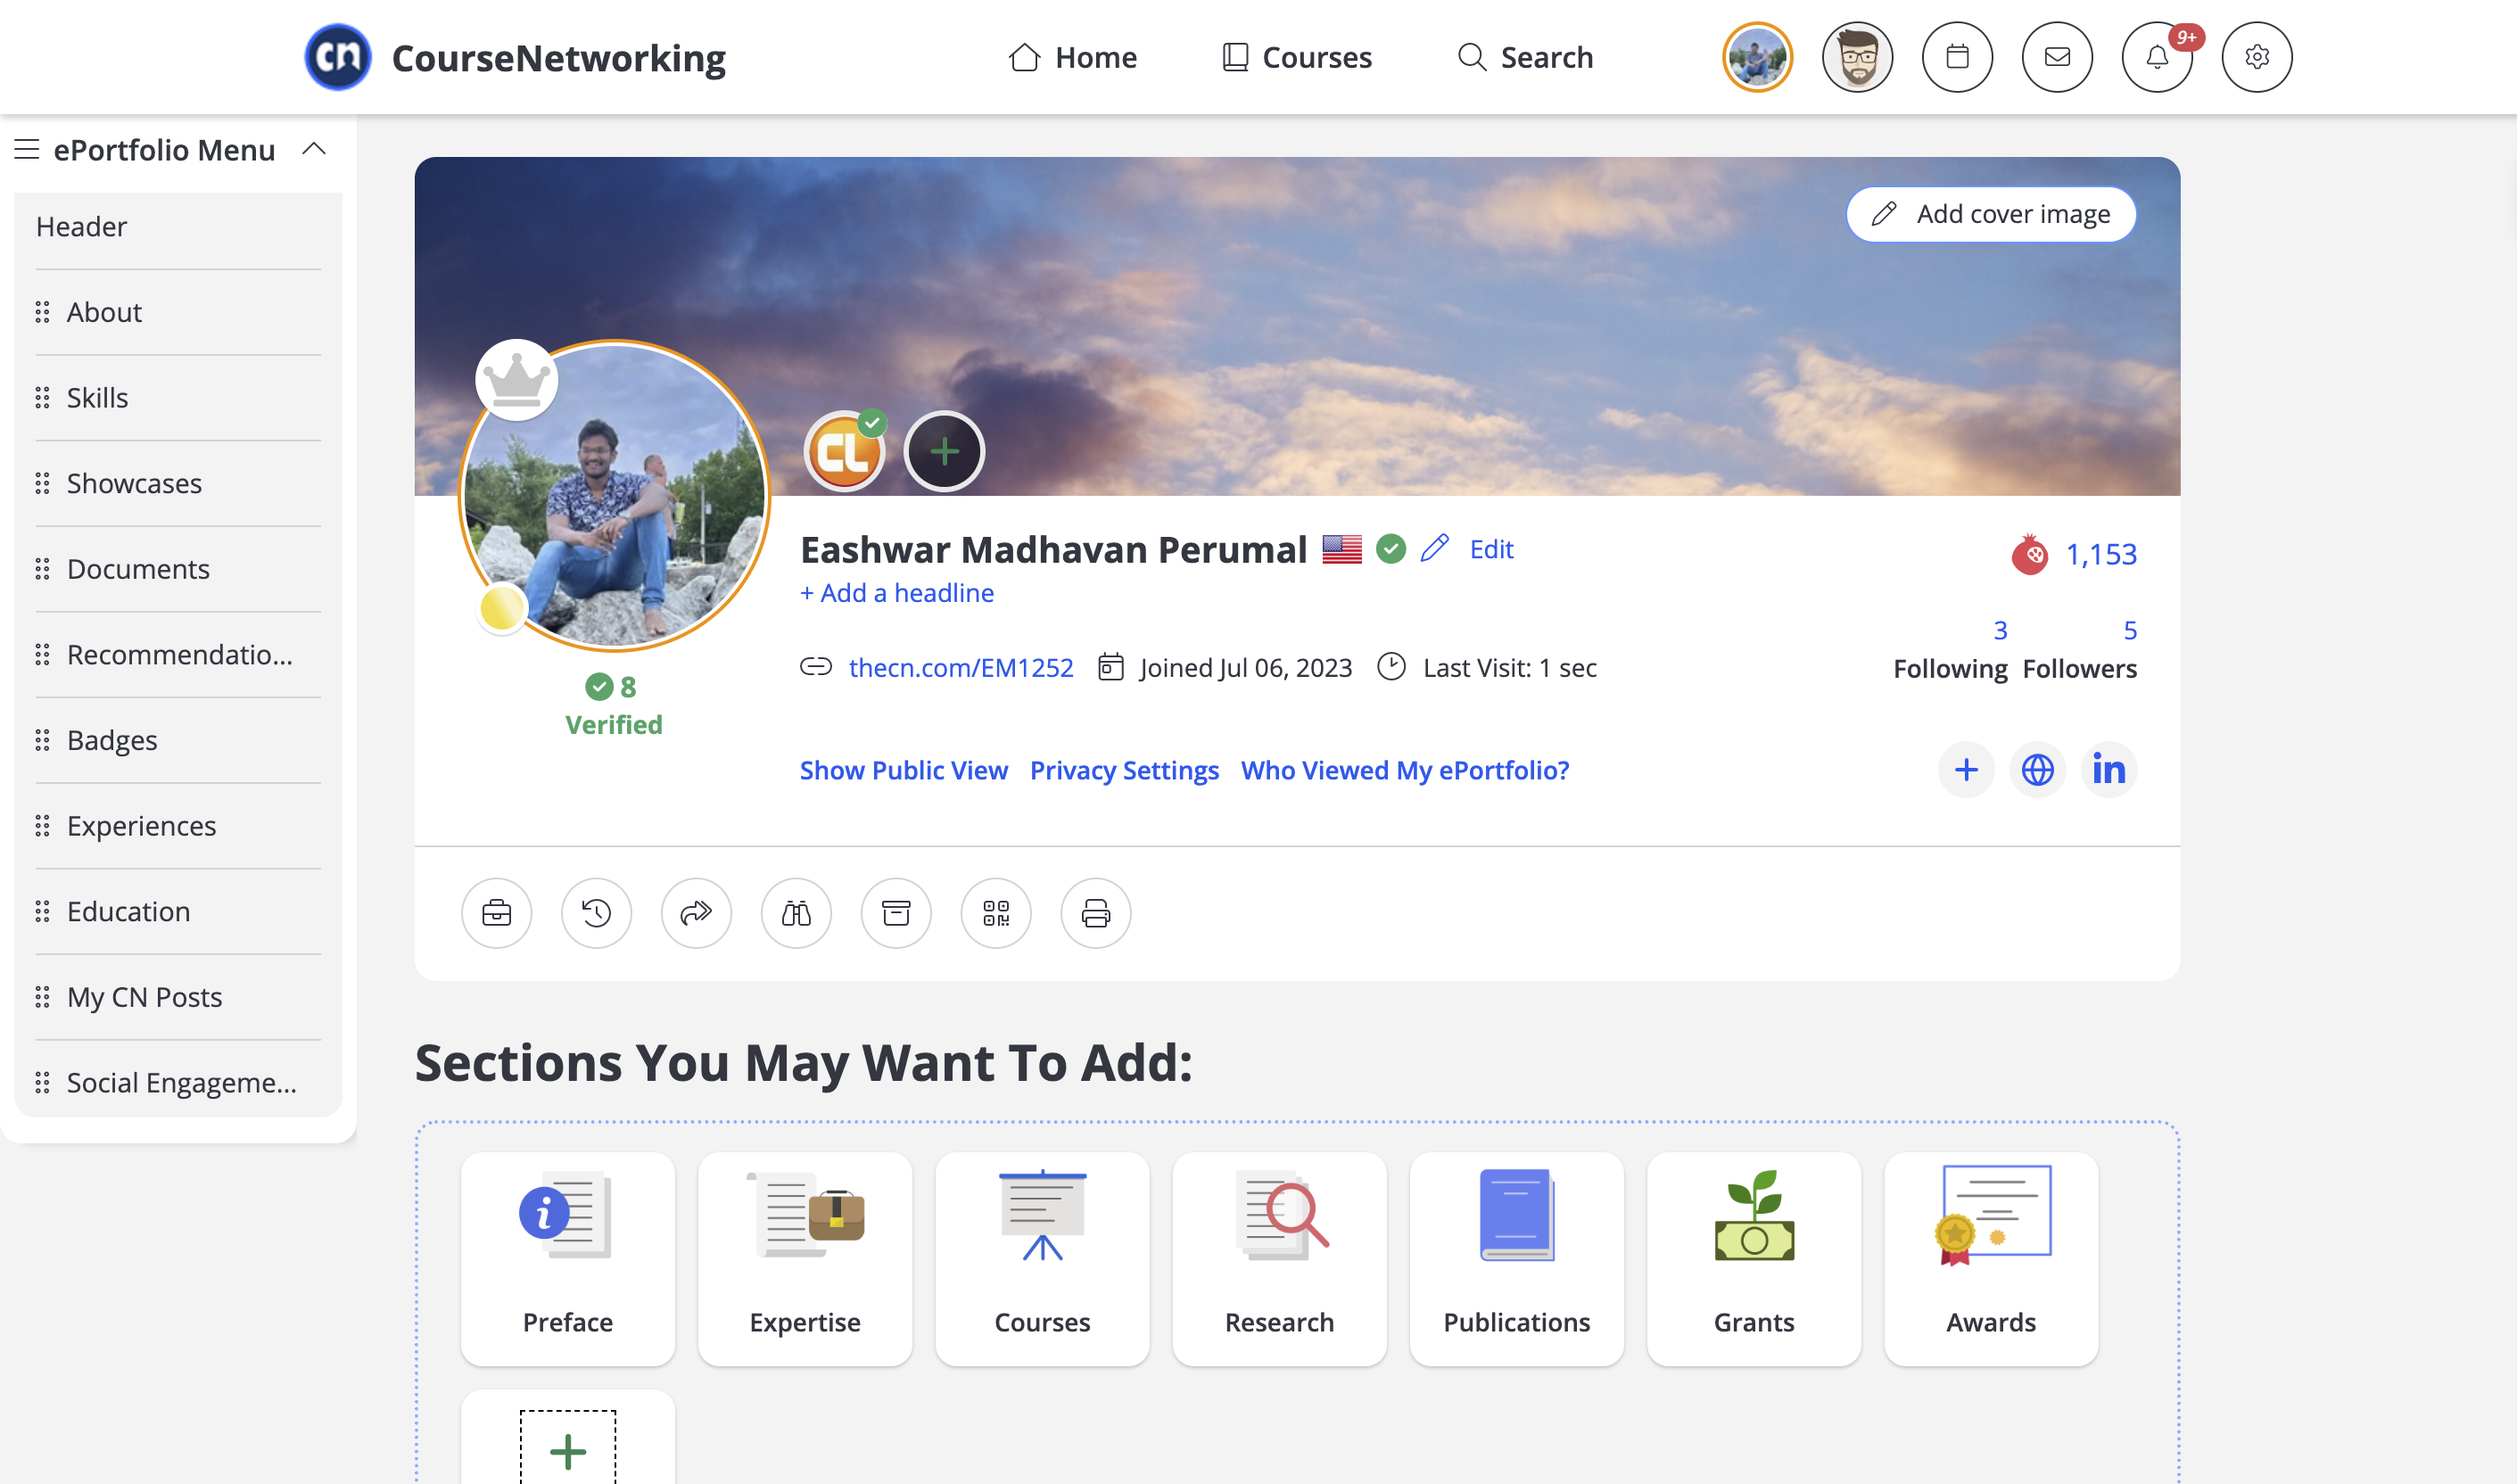Open thecn.com/EM1252 profile link
Image resolution: width=2517 pixels, height=1484 pixels.
click(x=961, y=667)
